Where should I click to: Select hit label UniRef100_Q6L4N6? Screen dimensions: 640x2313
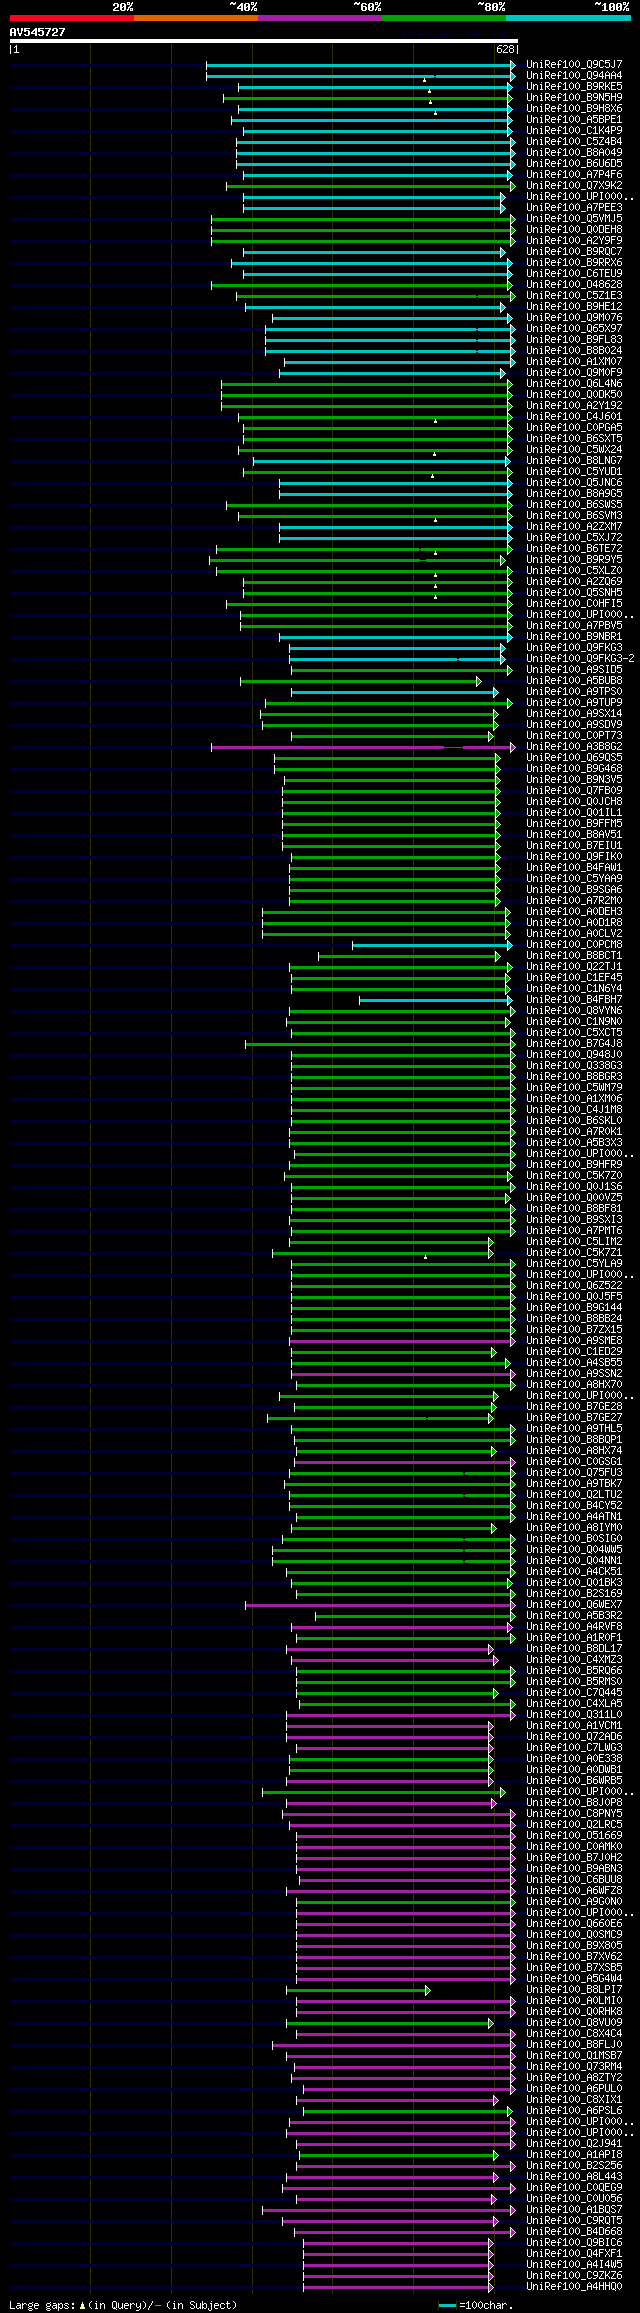pyautogui.click(x=574, y=383)
